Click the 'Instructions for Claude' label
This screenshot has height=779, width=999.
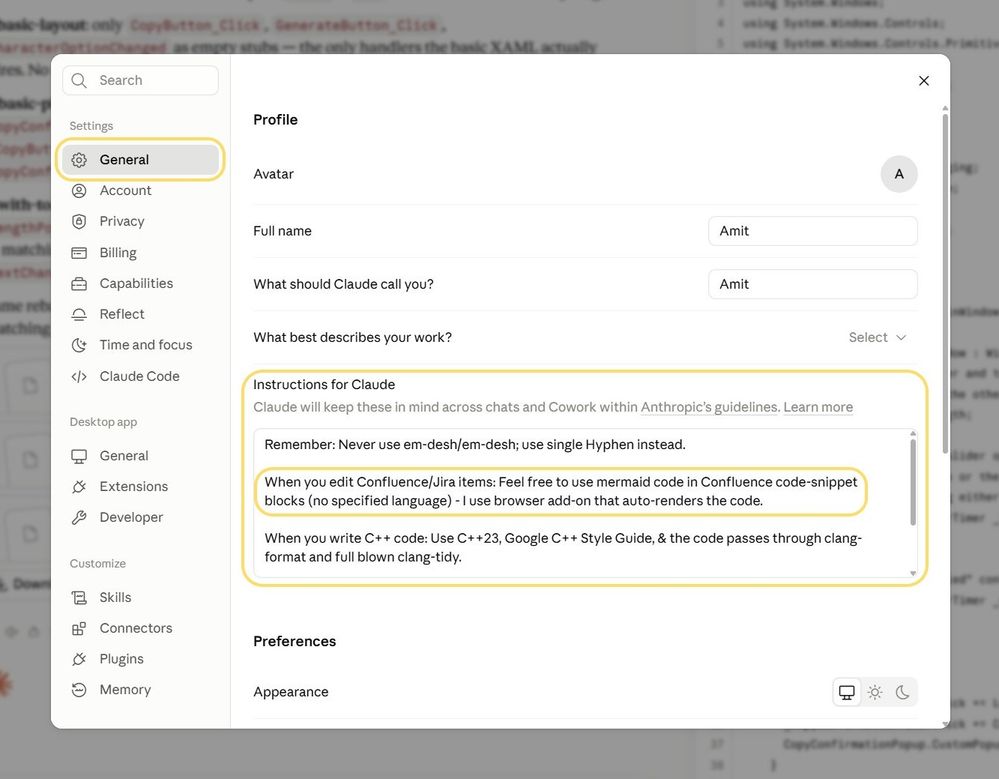pos(324,385)
